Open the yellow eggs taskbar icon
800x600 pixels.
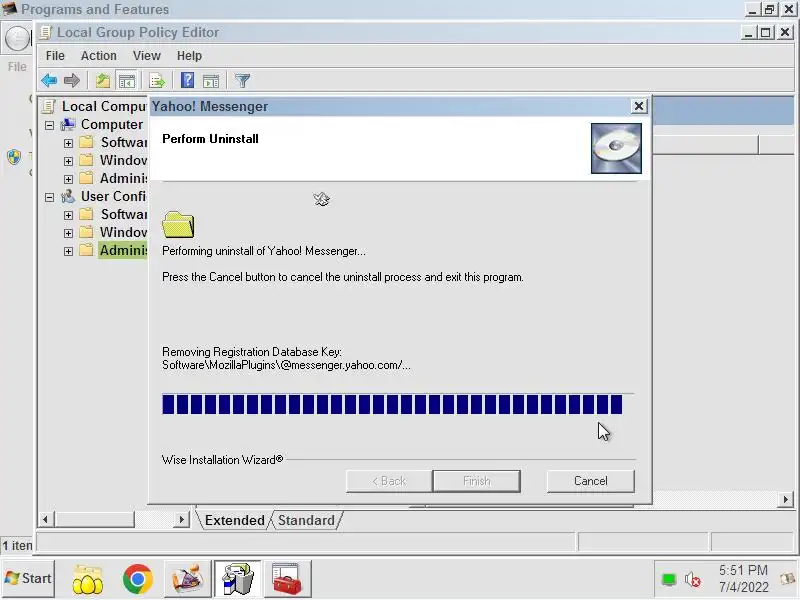point(88,579)
